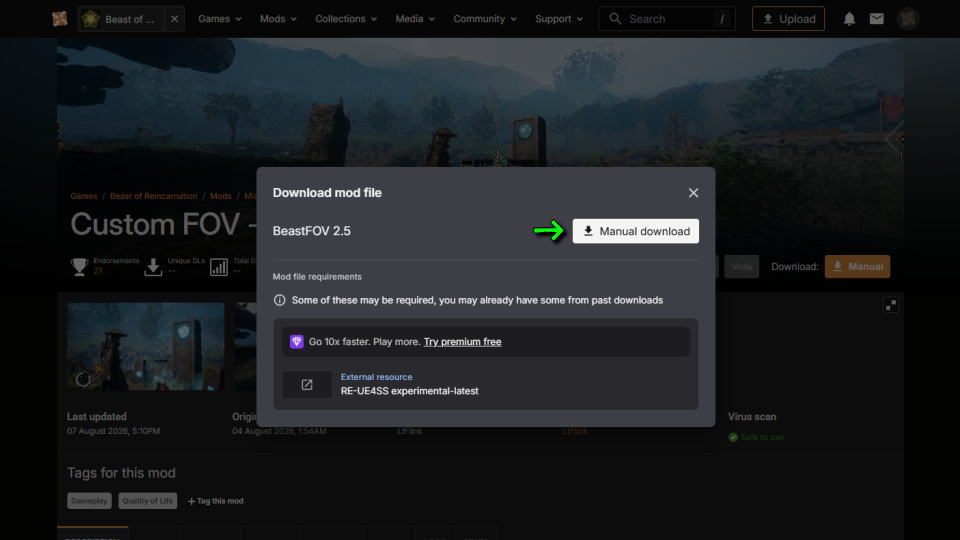Expand the Mods menu
Image resolution: width=960 pixels, height=540 pixels.
278,19
